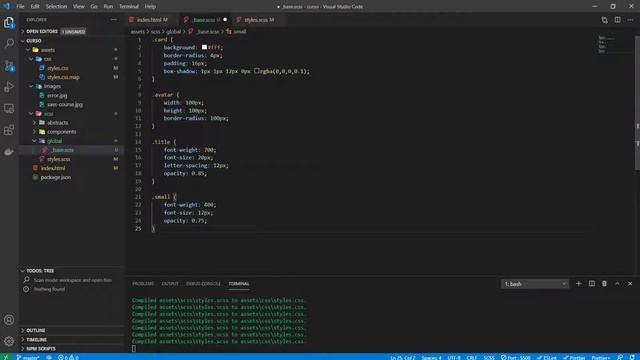Open the Selection menu
Screen dimensions: 640x360
(56, 7)
